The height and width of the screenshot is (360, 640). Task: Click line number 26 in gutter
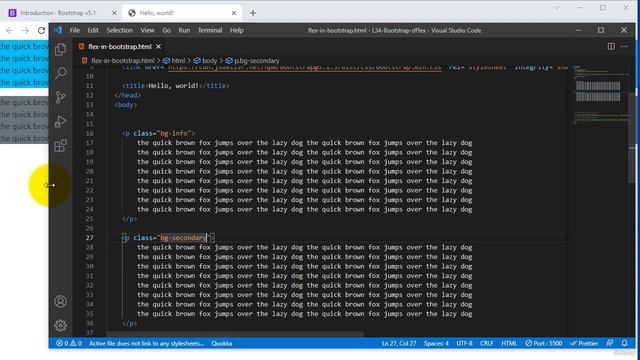[x=90, y=228]
